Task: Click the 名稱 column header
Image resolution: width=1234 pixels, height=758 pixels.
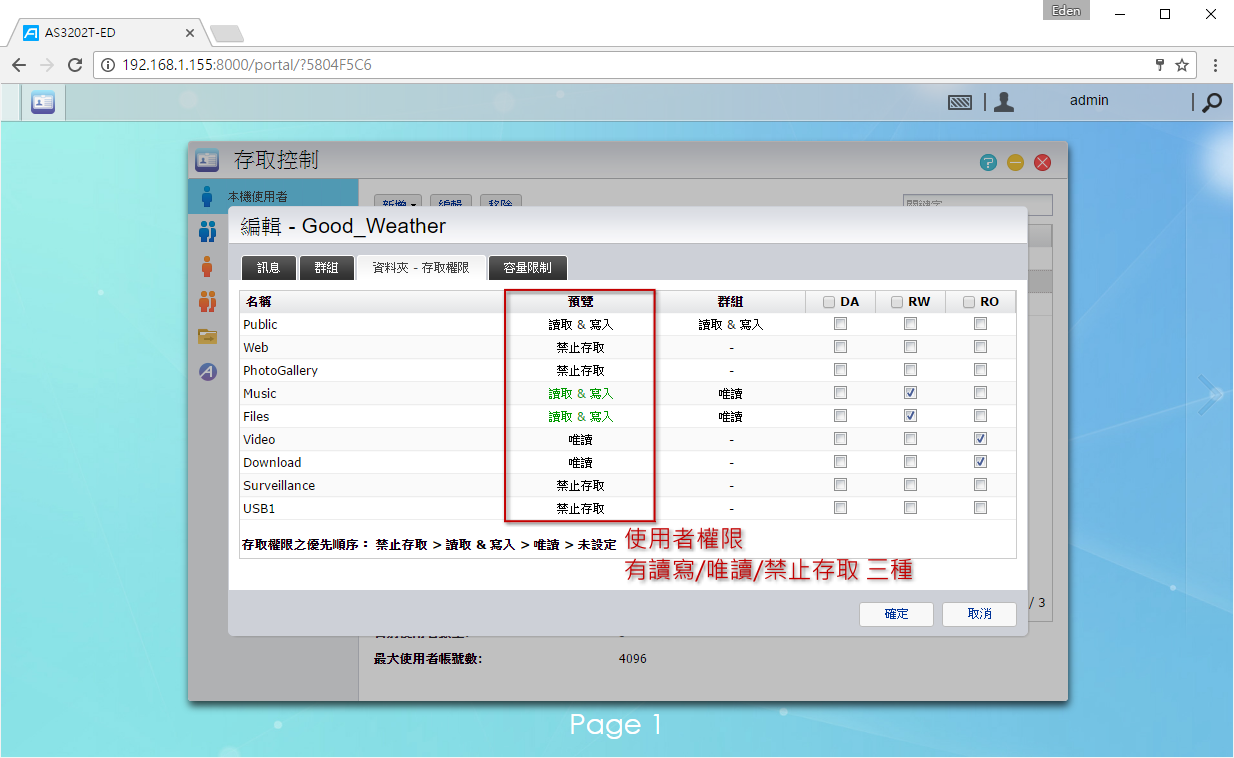Action: [x=372, y=301]
